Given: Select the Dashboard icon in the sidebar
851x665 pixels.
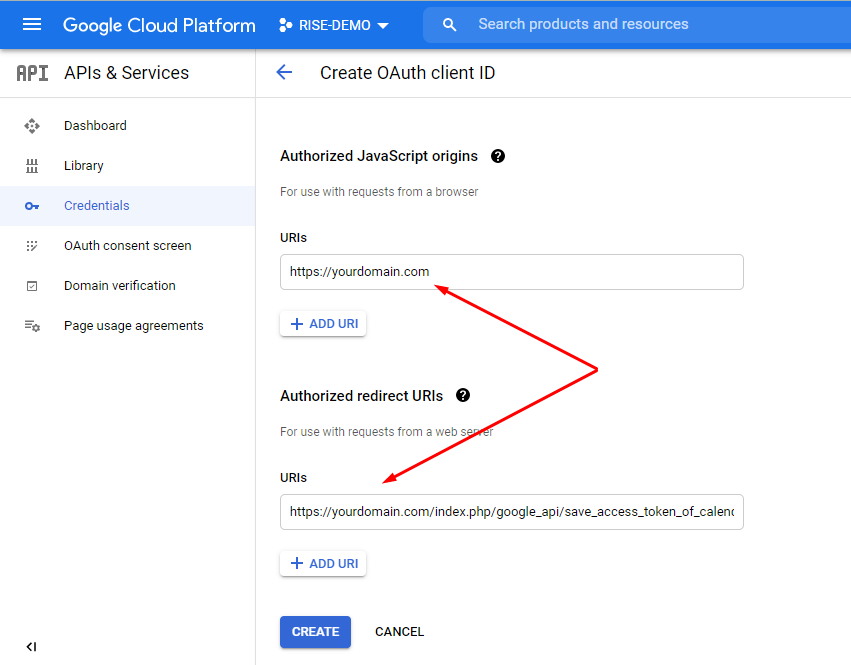Looking at the screenshot, I should coord(32,125).
